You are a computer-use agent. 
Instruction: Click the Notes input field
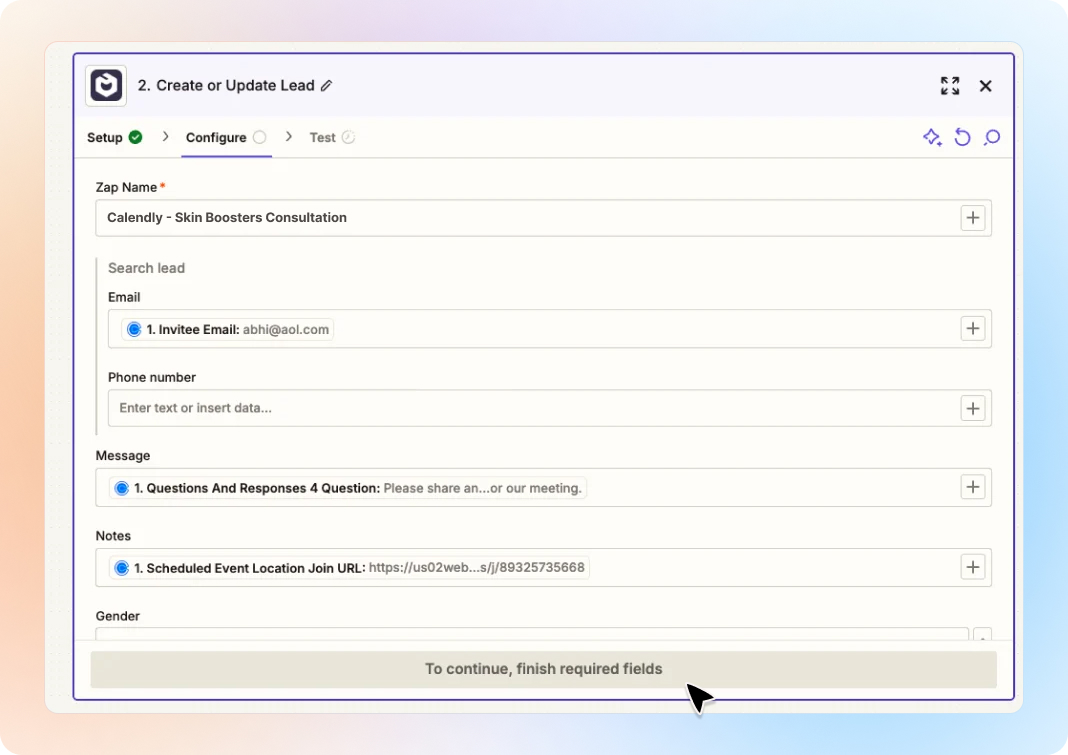[543, 567]
